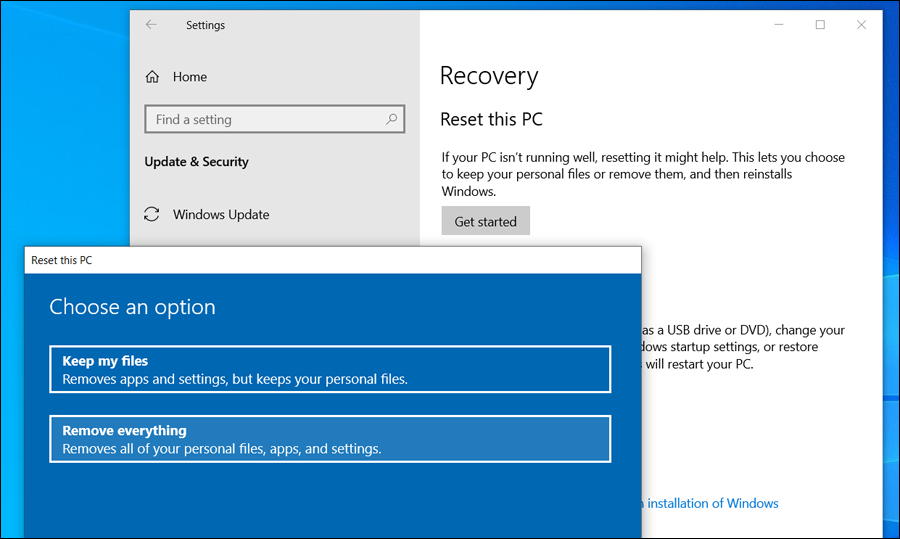Choose the Keep my files option
The image size is (900, 539).
pyautogui.click(x=330, y=370)
